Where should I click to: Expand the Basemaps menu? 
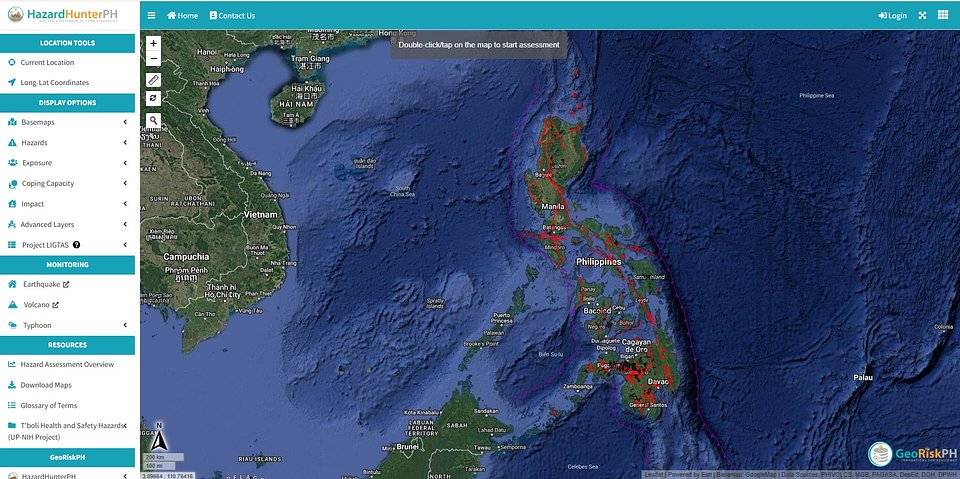tap(67, 123)
